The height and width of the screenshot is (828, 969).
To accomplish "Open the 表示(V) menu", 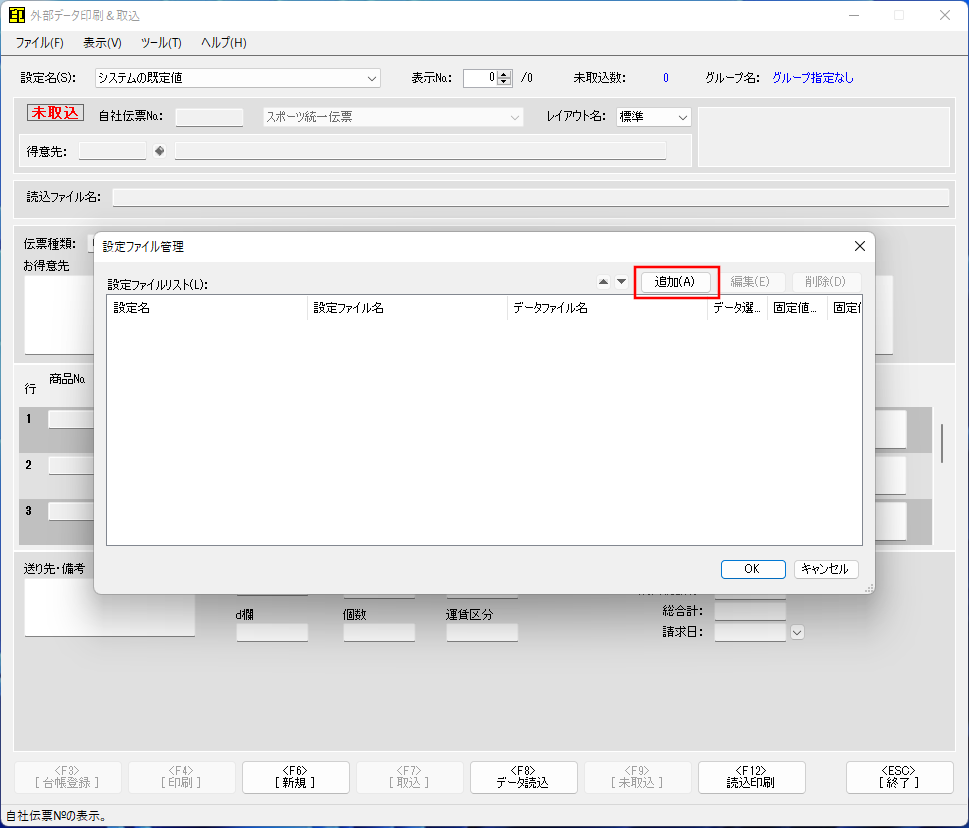I will tap(103, 43).
